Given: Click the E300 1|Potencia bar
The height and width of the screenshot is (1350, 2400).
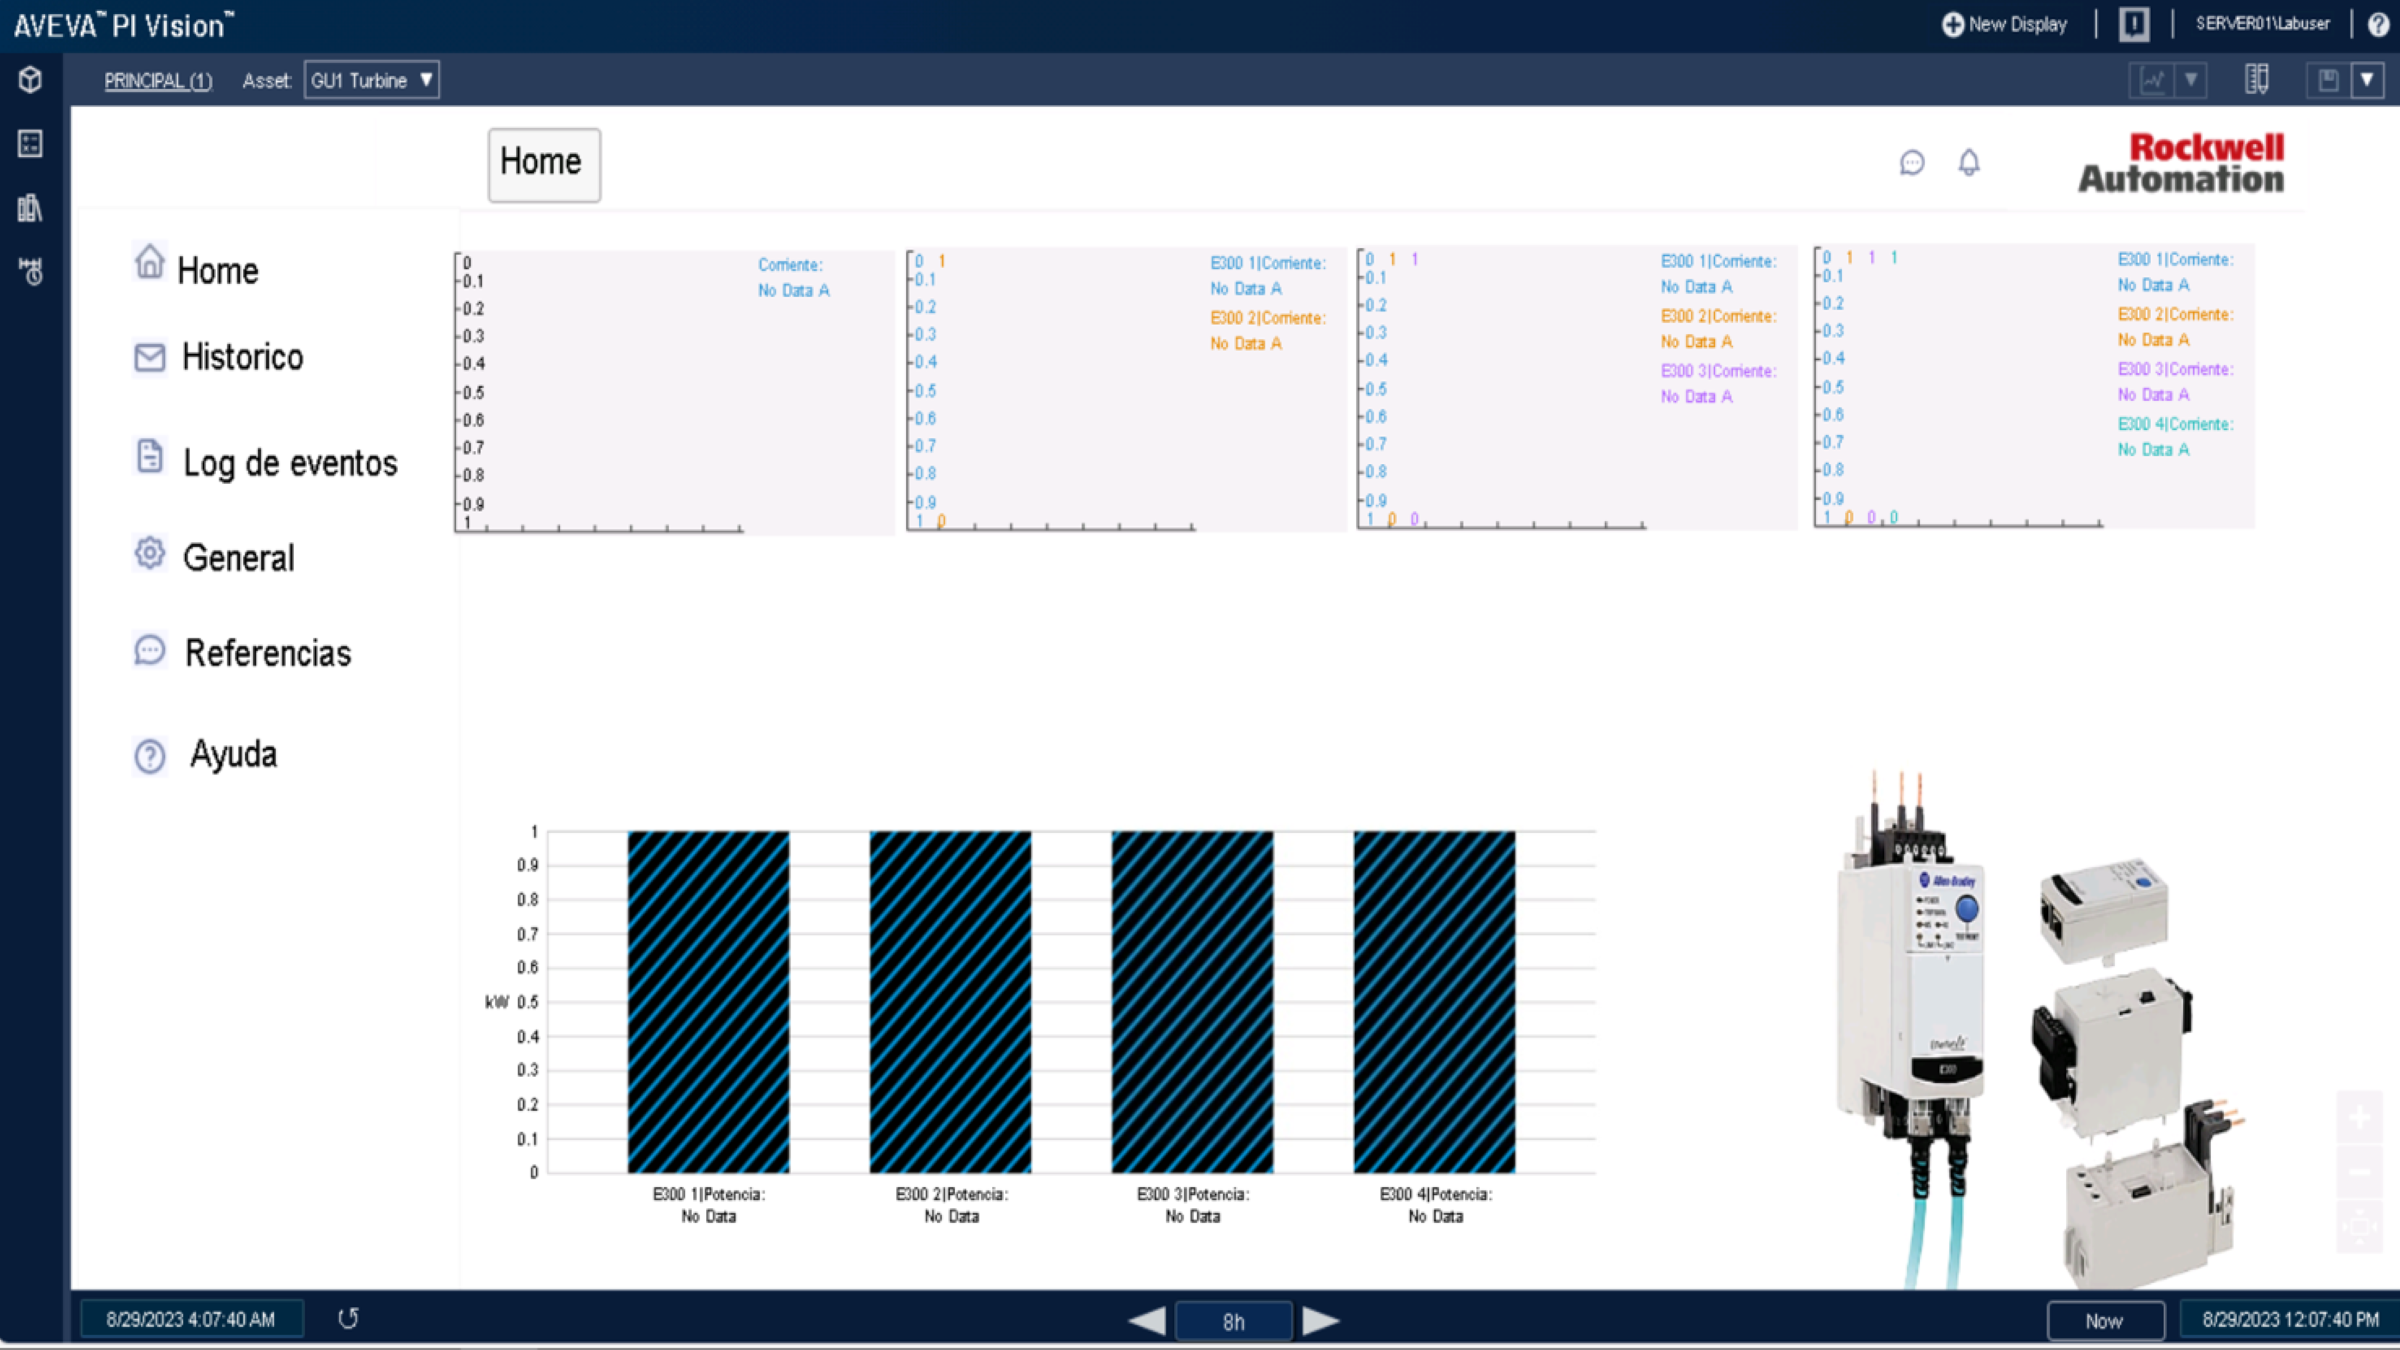Looking at the screenshot, I should 708,1002.
